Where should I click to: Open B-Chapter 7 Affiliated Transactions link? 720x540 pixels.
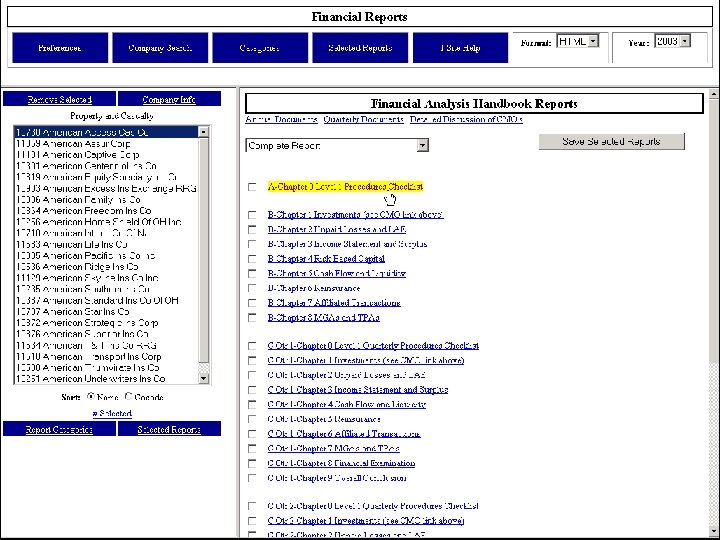tap(334, 303)
